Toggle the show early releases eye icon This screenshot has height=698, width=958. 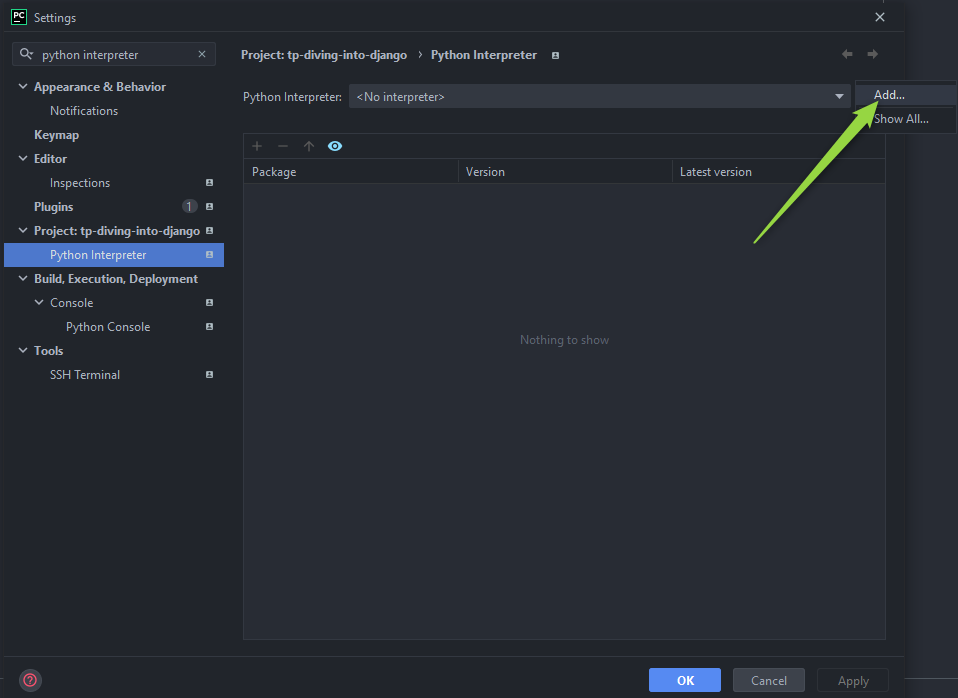point(335,146)
